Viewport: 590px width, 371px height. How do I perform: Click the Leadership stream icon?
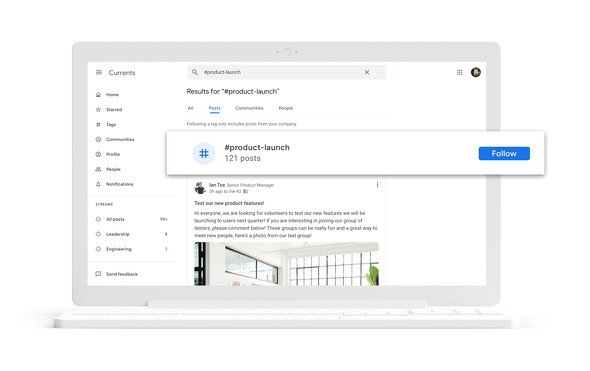(98, 234)
